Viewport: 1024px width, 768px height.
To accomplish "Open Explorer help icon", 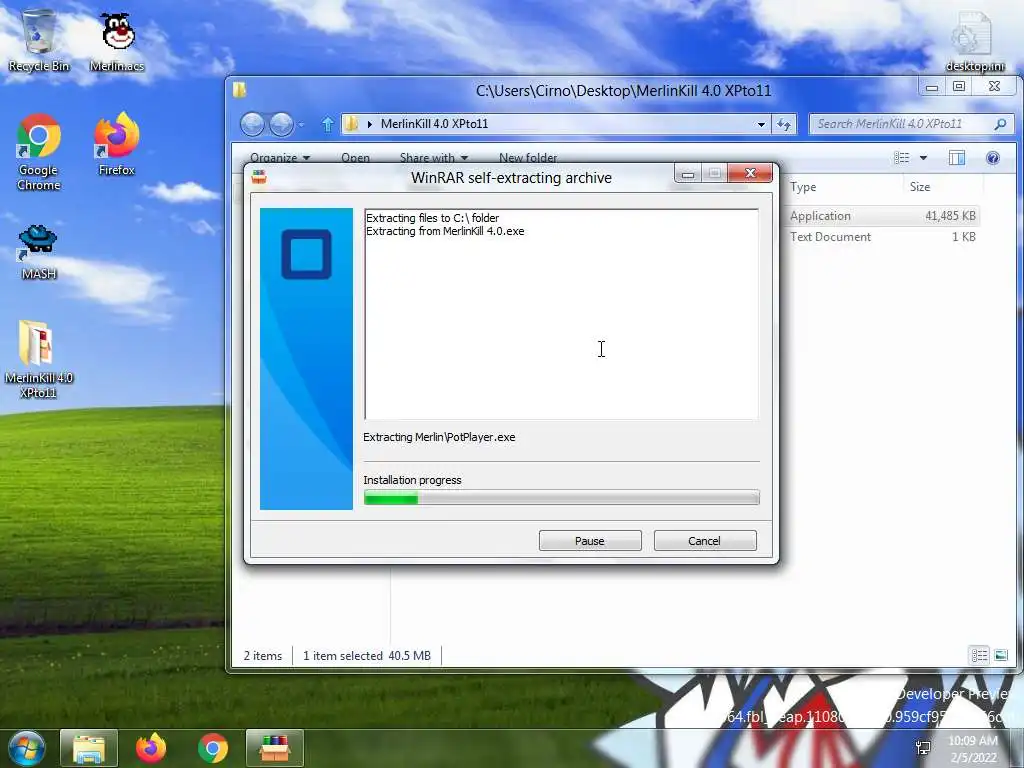I will 993,157.
